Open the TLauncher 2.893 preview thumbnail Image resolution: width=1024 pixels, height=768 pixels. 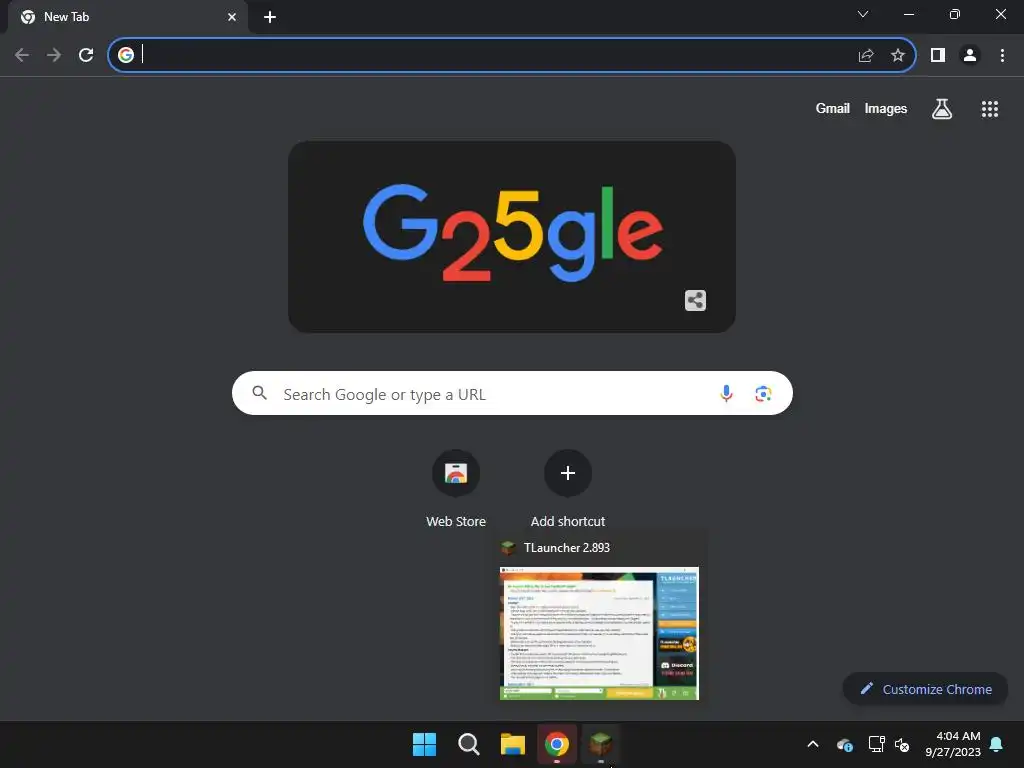click(599, 633)
